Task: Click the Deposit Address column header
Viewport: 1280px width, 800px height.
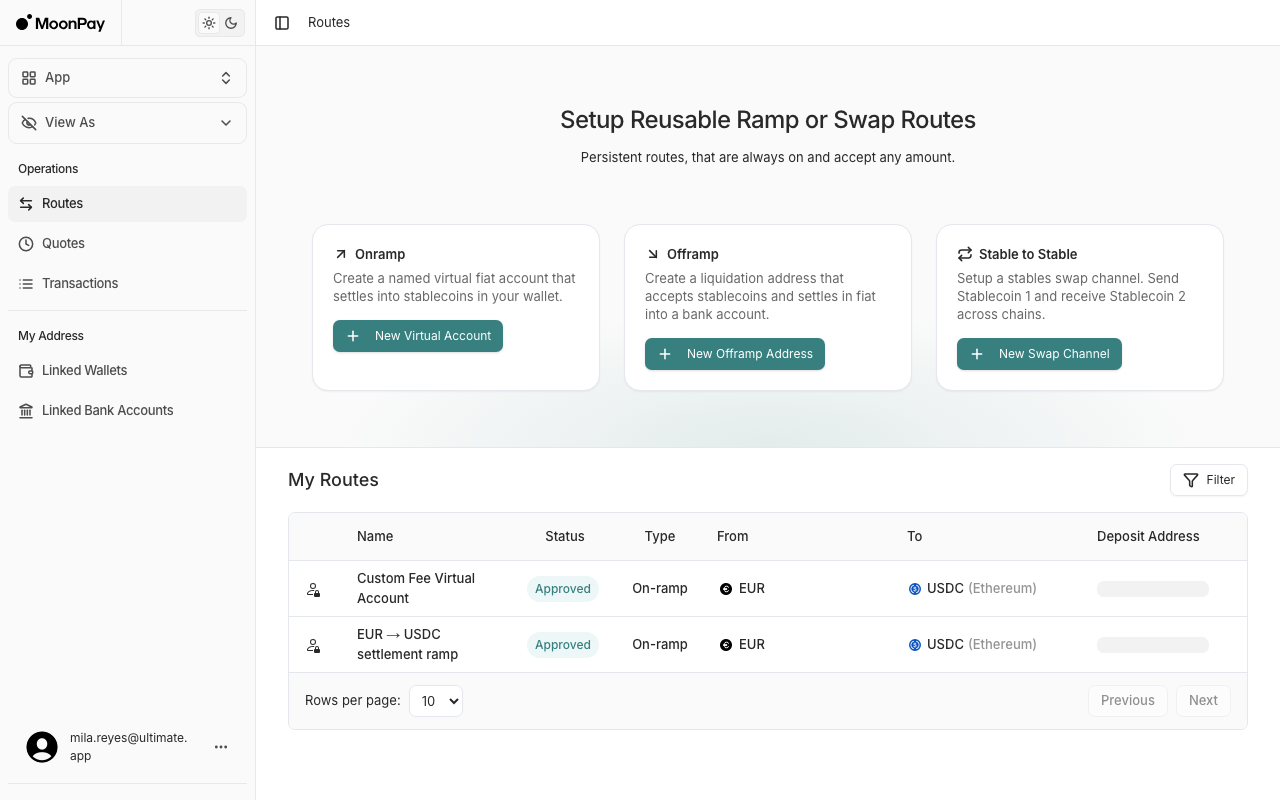Action: 1148,537
